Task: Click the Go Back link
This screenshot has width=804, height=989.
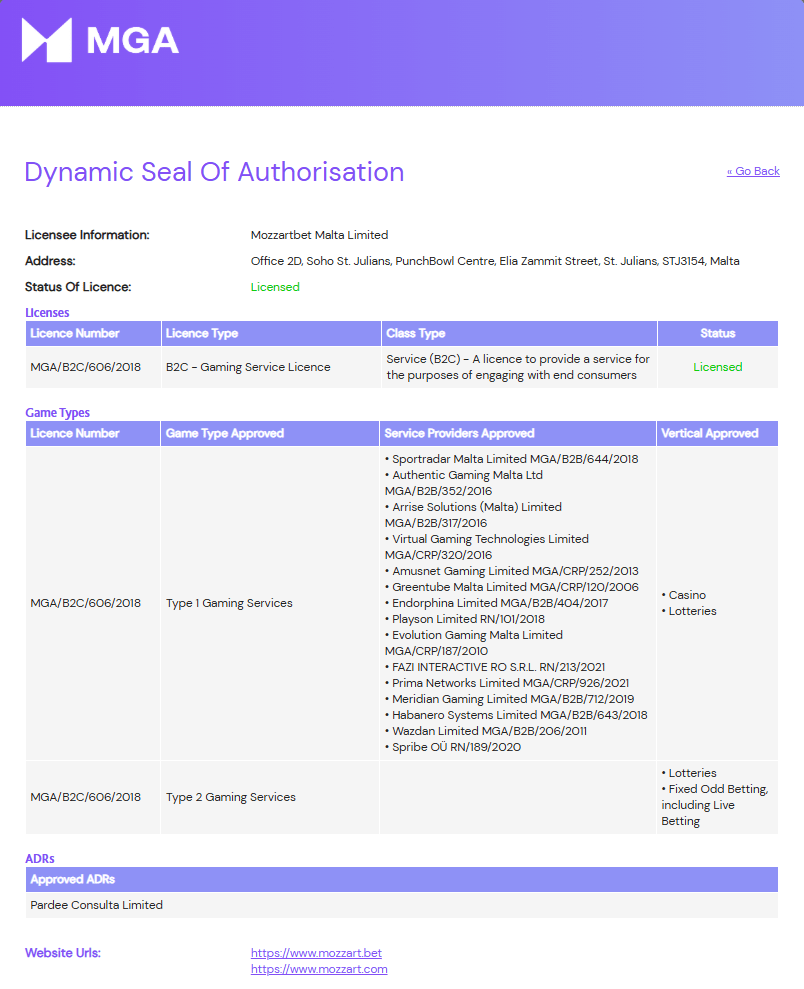Action: 753,171
